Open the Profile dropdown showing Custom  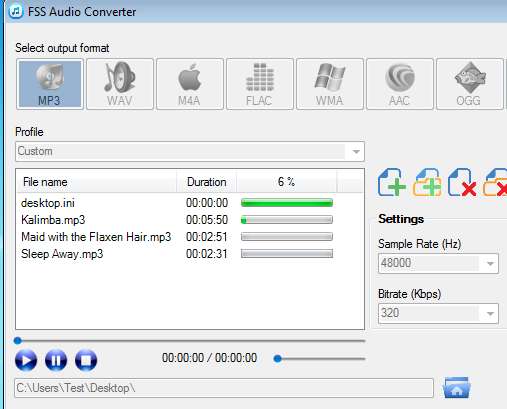(190, 152)
